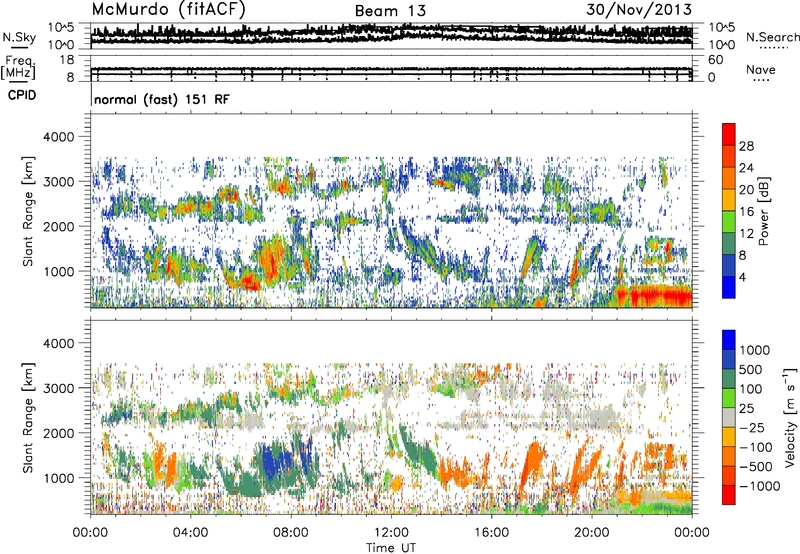Click the 28 label on the power colorbar
The image size is (800, 554).
(746, 146)
